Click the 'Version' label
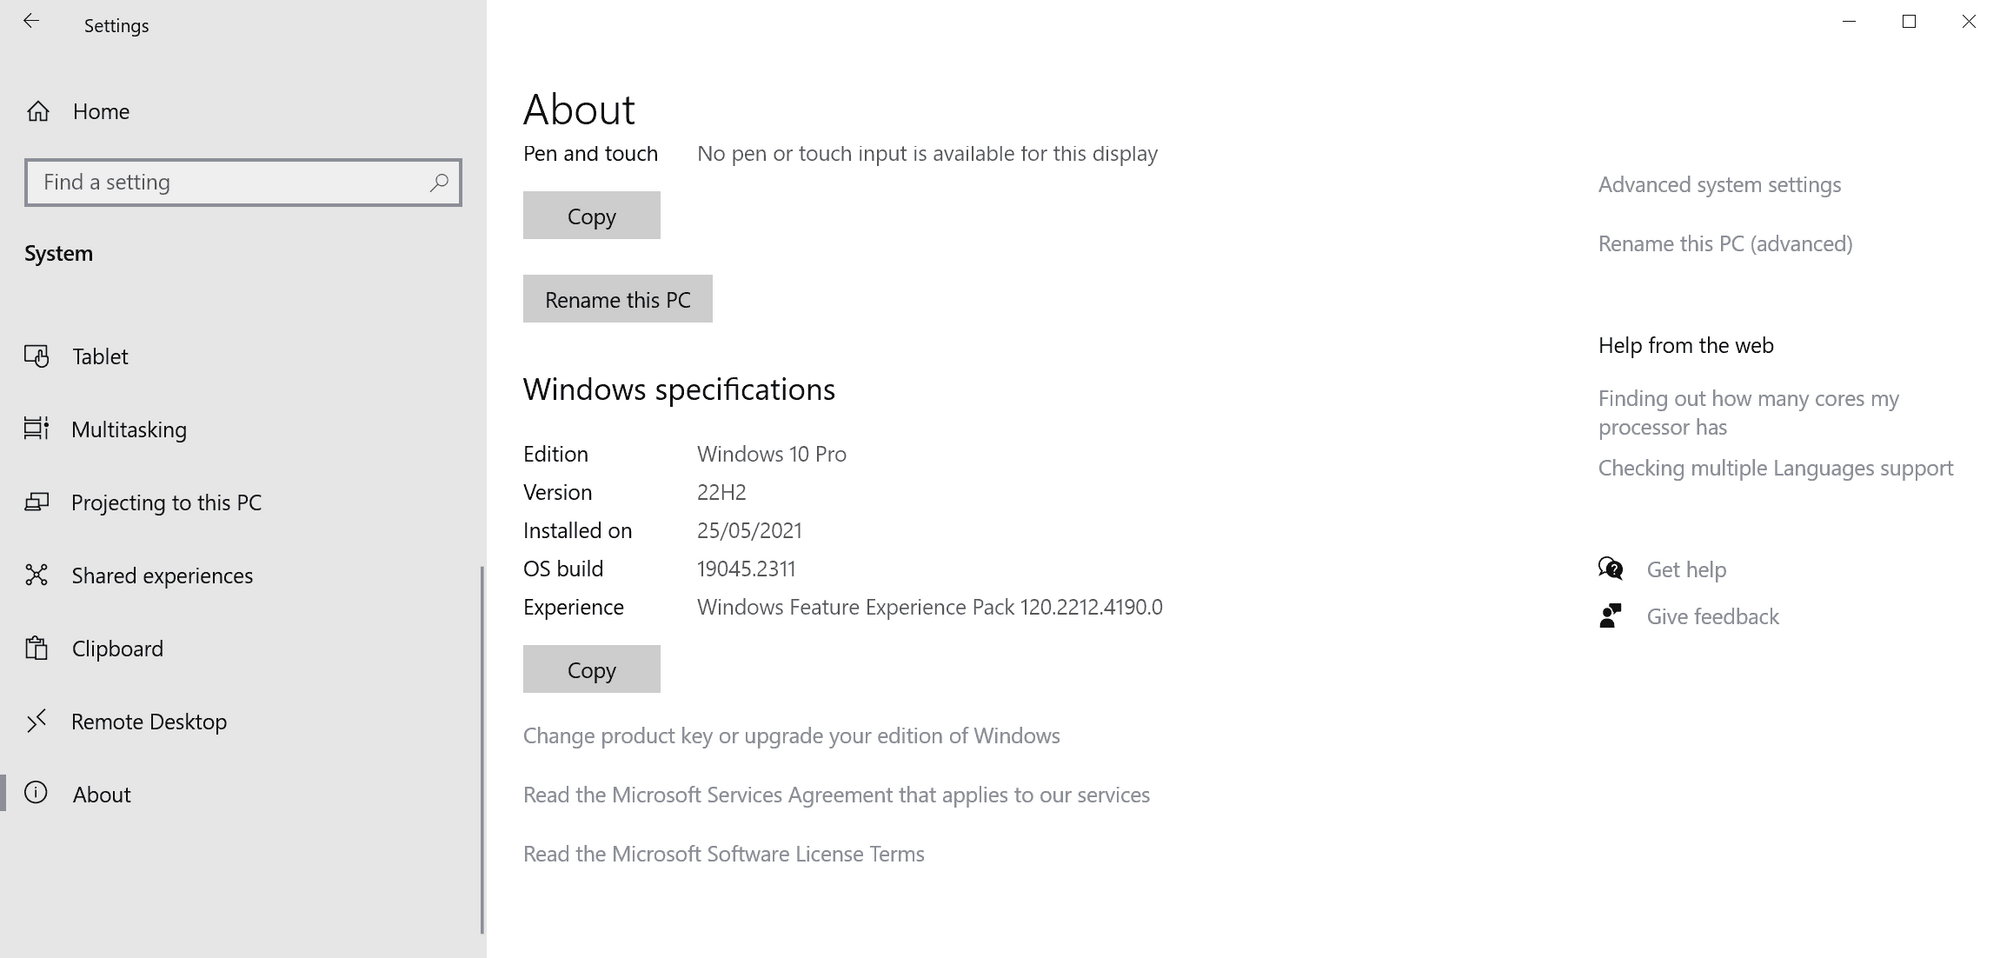Image resolution: width=2000 pixels, height=958 pixels. coord(557,492)
